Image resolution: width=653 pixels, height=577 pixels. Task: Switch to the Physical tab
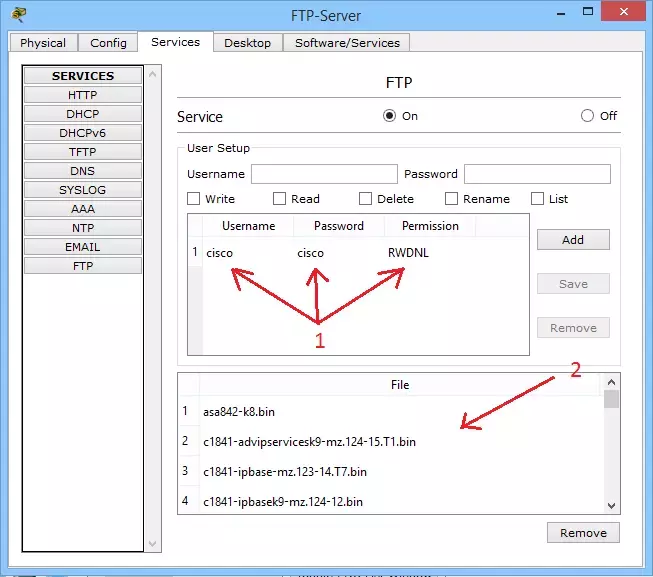pos(43,43)
